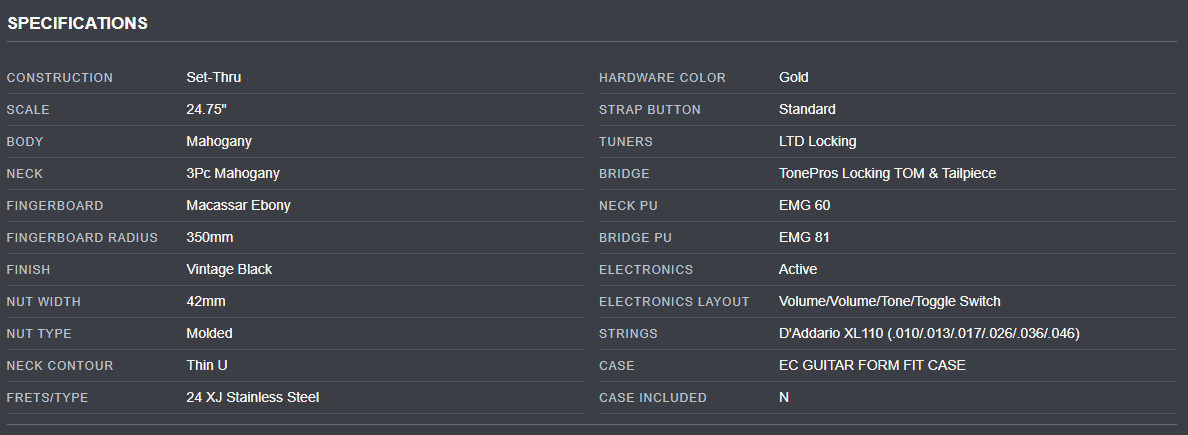
Task: Click the LTD Locking tuners value
Action: coord(817,141)
